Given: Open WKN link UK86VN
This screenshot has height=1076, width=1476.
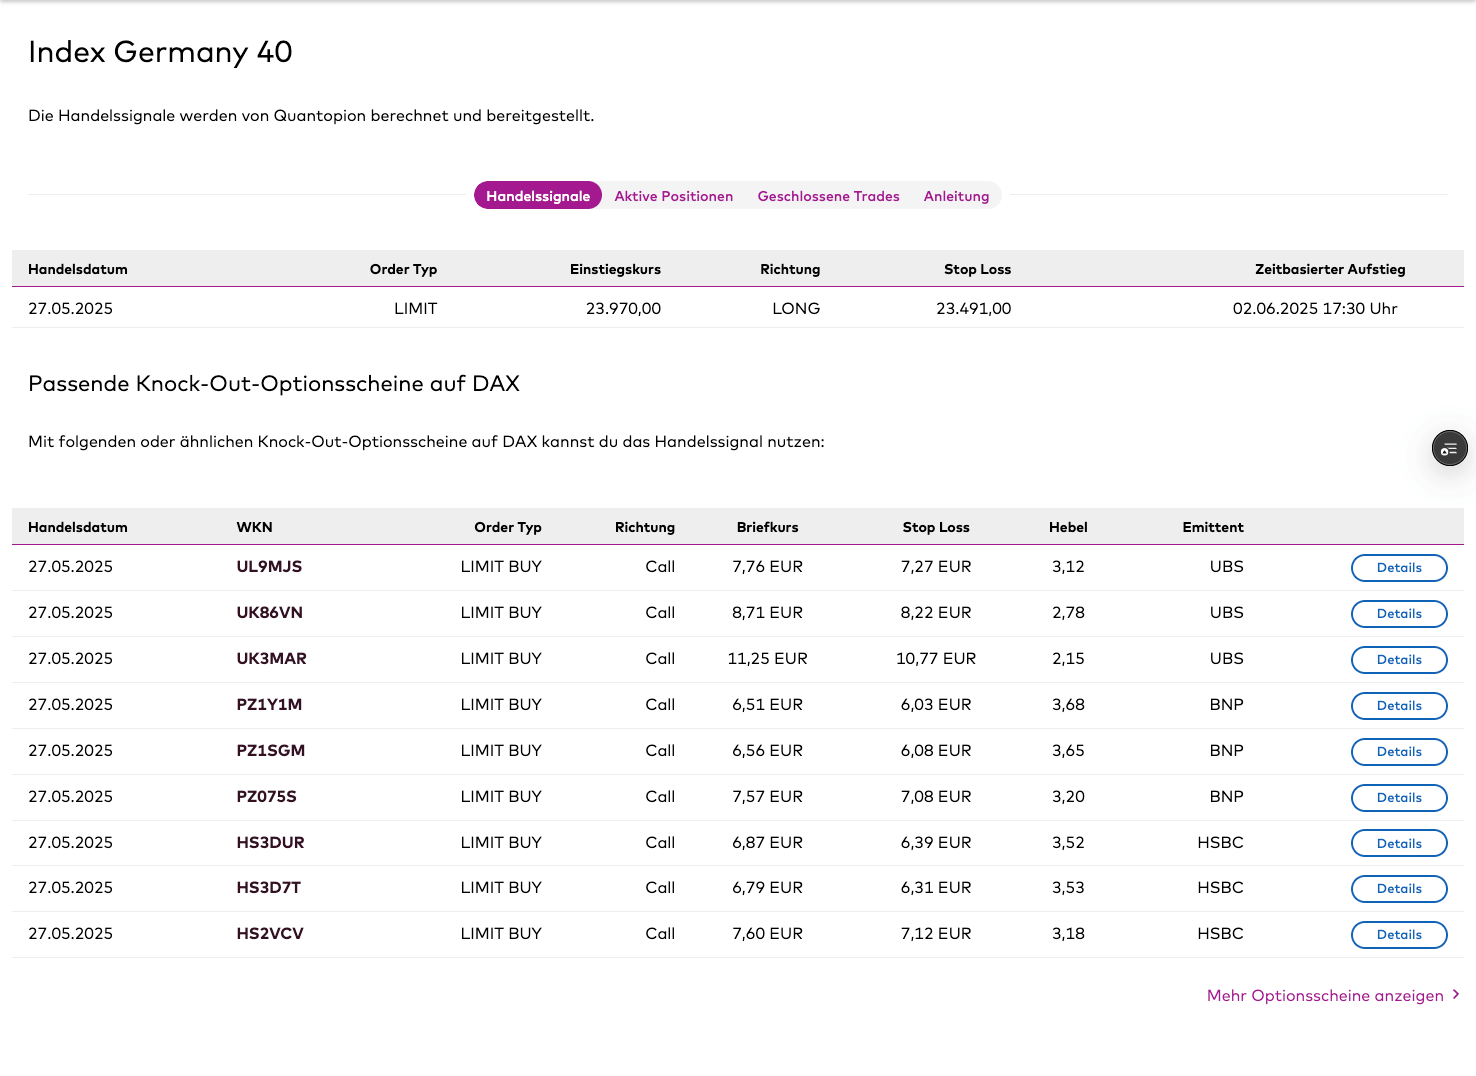Looking at the screenshot, I should coord(269,612).
